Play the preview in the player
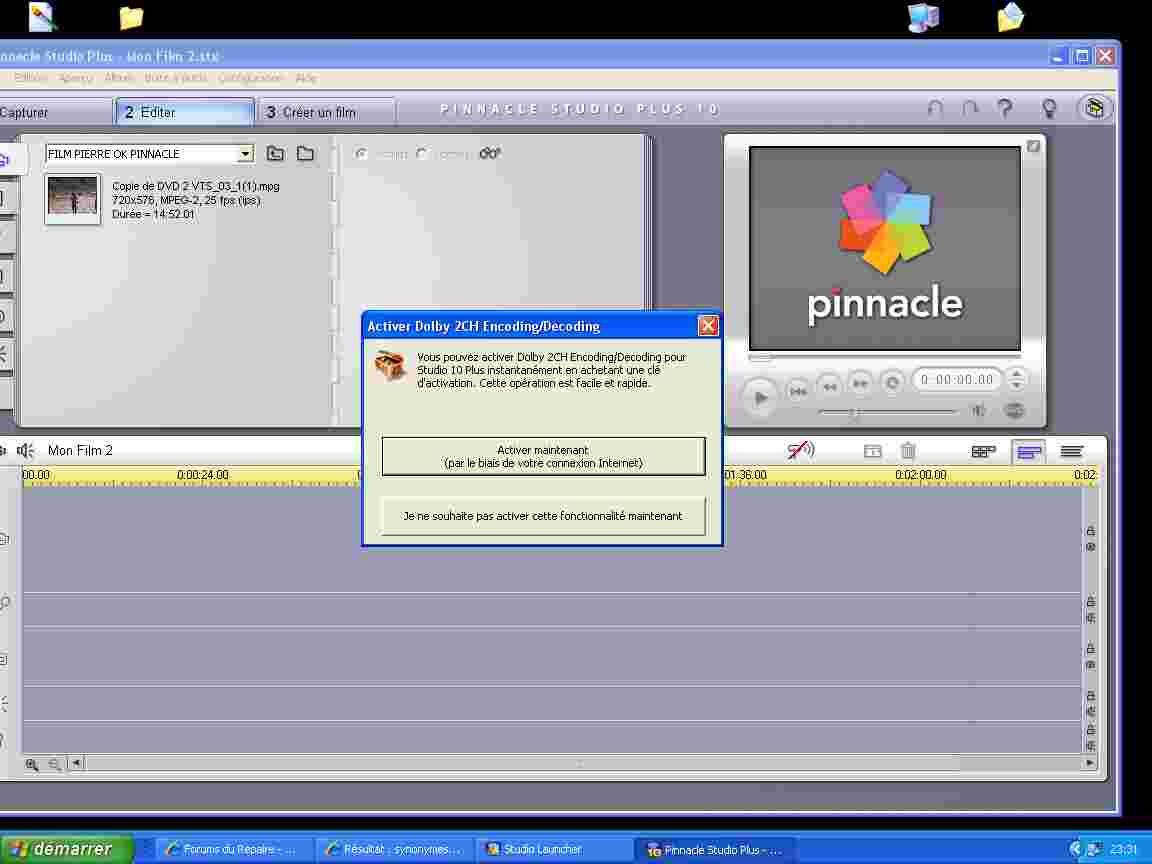This screenshot has height=864, width=1152. point(760,397)
